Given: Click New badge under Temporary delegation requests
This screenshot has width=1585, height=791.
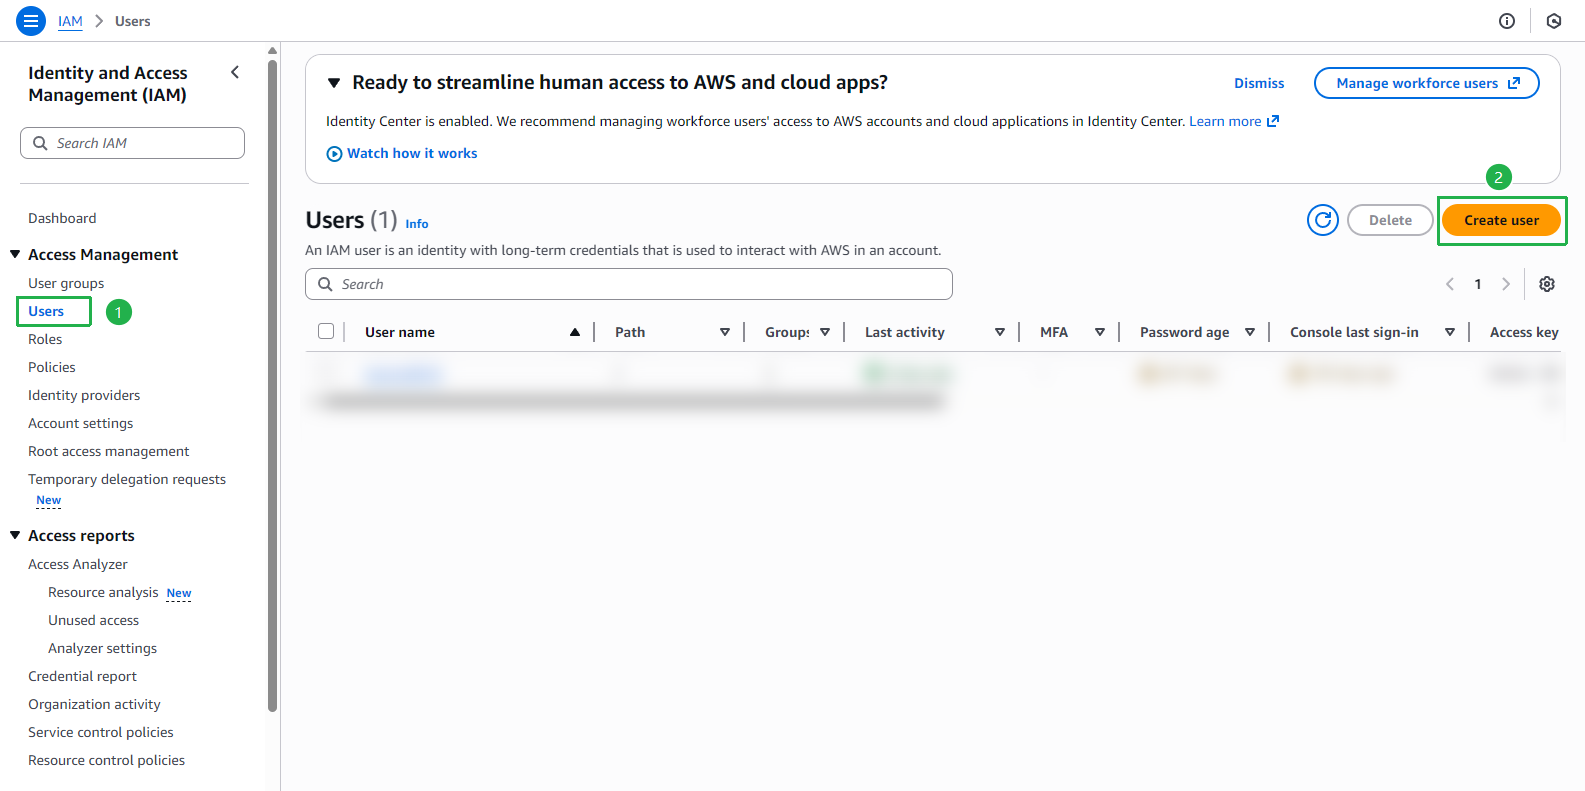Looking at the screenshot, I should click(49, 500).
